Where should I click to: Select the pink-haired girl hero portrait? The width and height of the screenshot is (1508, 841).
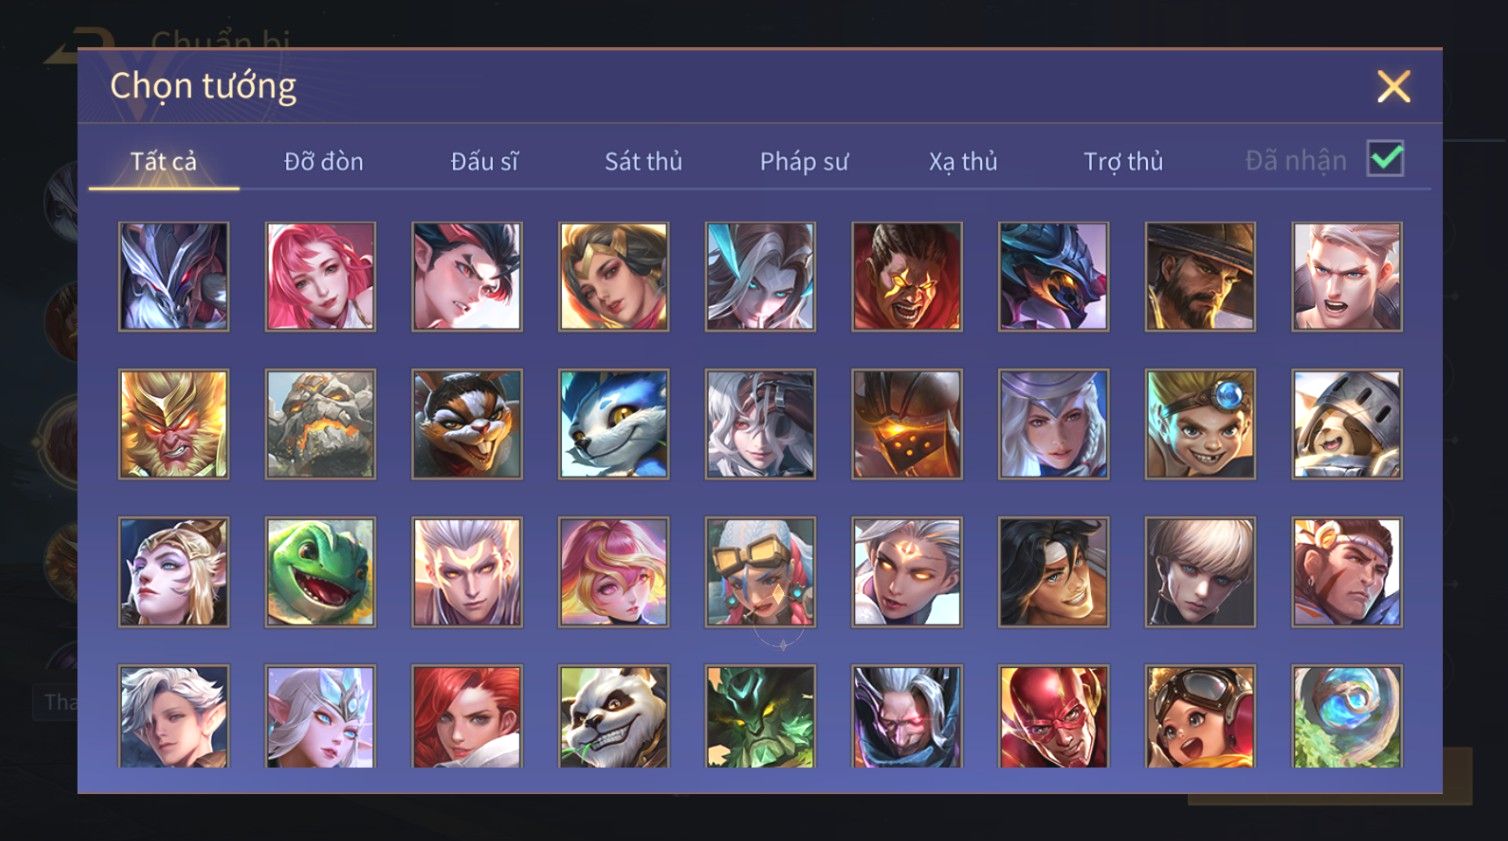click(320, 277)
